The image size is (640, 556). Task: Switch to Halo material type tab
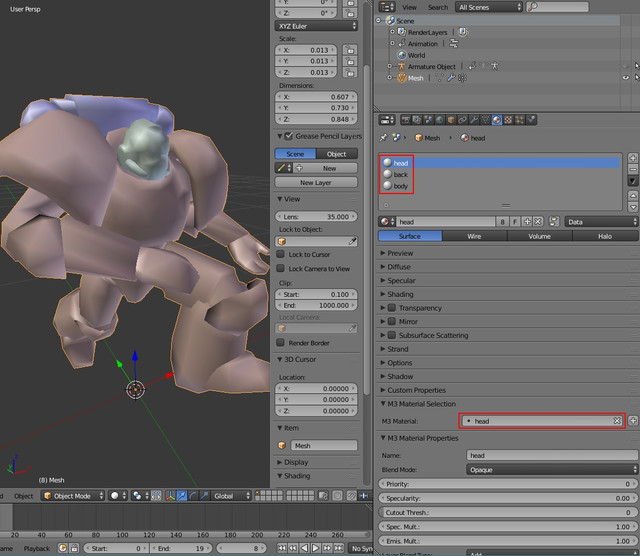pyautogui.click(x=605, y=236)
